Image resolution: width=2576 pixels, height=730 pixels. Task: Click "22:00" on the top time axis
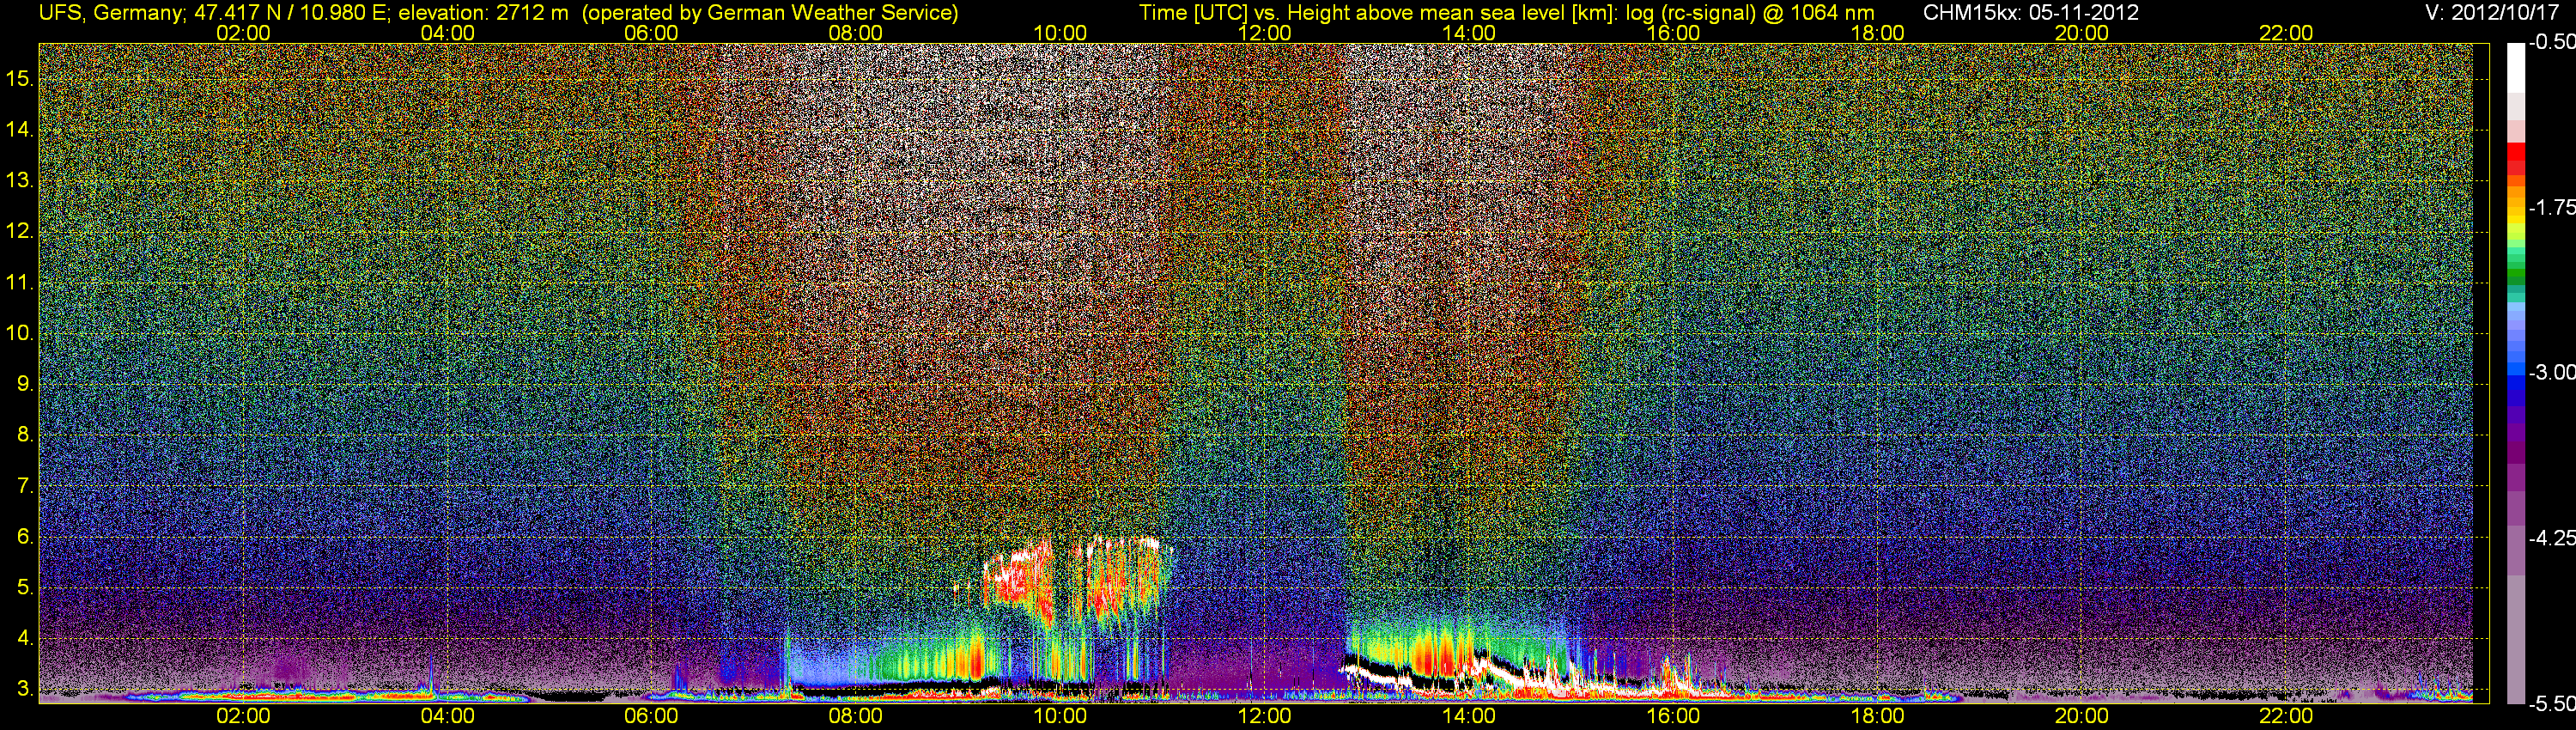[x=2286, y=33]
